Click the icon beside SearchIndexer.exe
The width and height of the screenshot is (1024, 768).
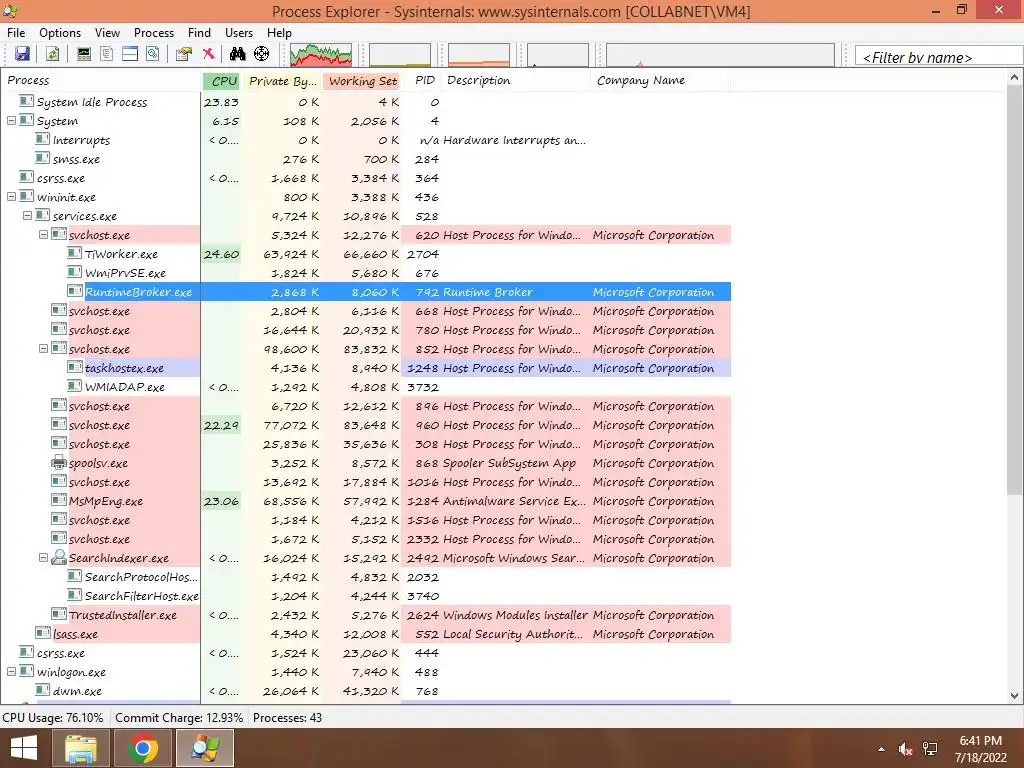[x=59, y=558]
